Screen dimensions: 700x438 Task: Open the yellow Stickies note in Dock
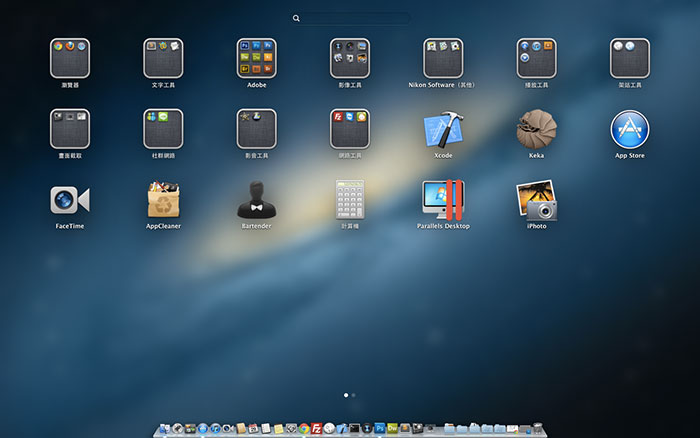tap(279, 429)
